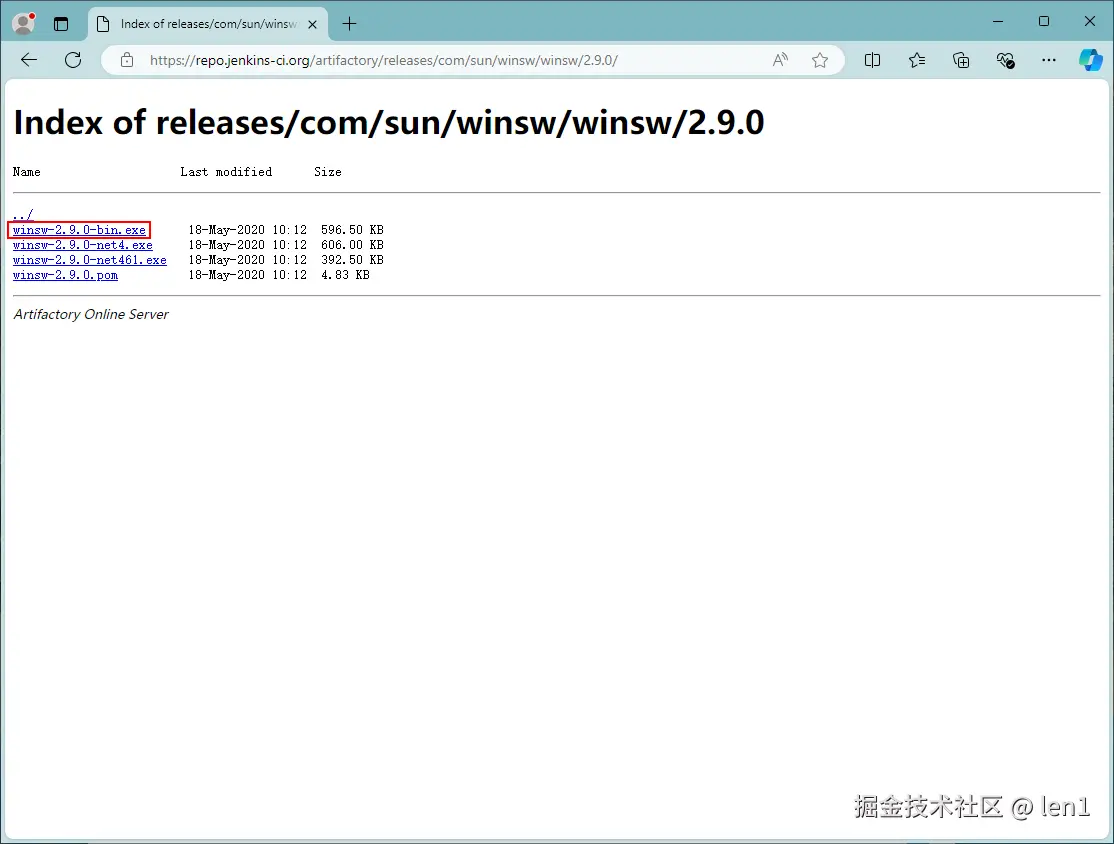Open the browser profile avatar
The height and width of the screenshot is (844, 1114).
click(x=23, y=23)
